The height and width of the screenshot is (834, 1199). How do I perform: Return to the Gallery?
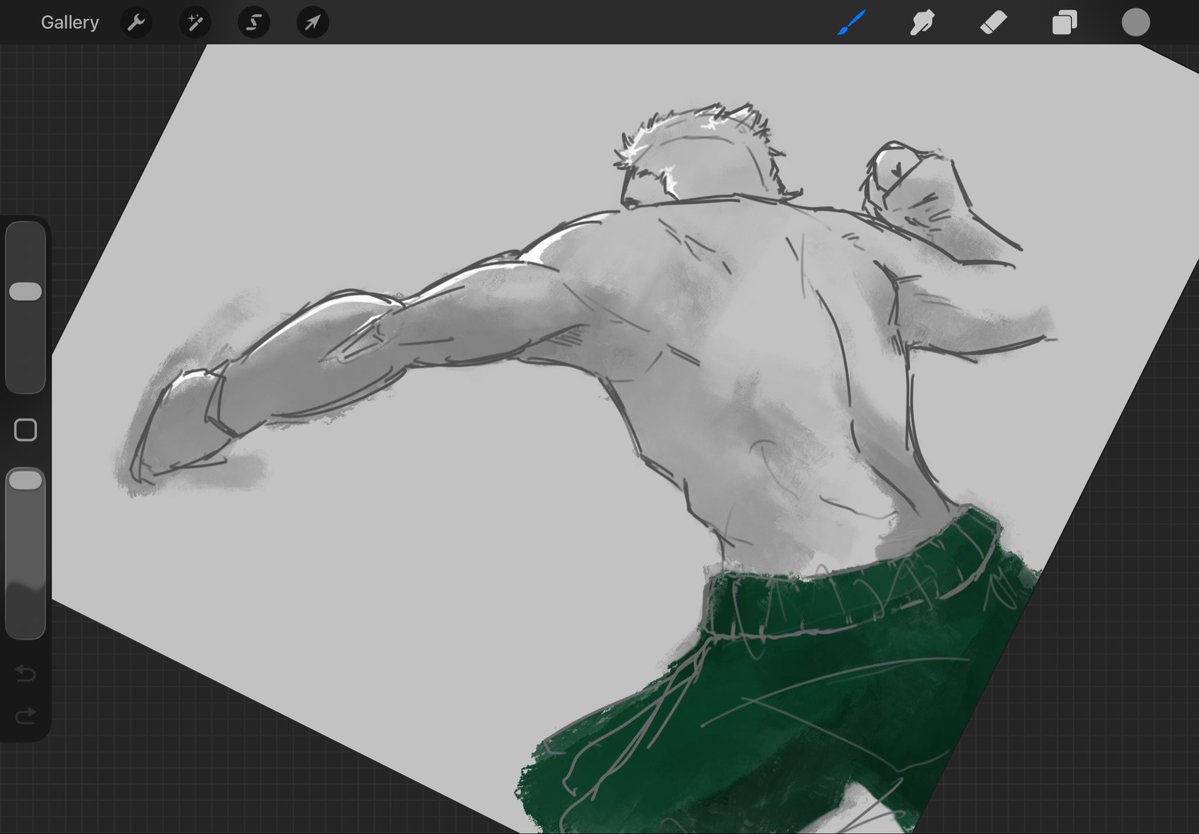coord(70,23)
